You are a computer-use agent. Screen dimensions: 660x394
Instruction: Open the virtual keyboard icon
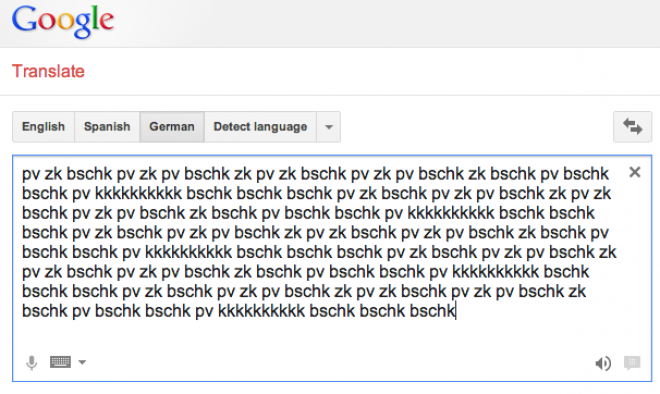point(60,362)
